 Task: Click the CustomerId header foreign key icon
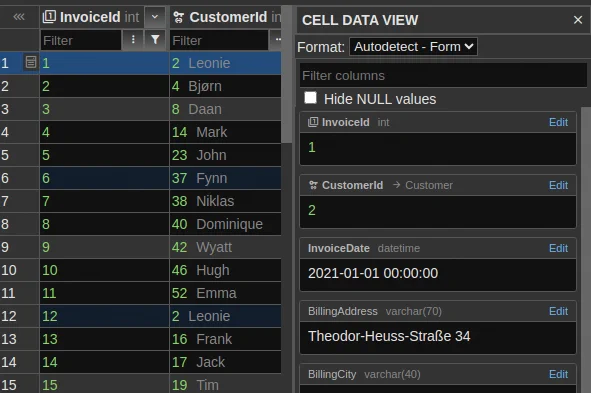point(178,17)
